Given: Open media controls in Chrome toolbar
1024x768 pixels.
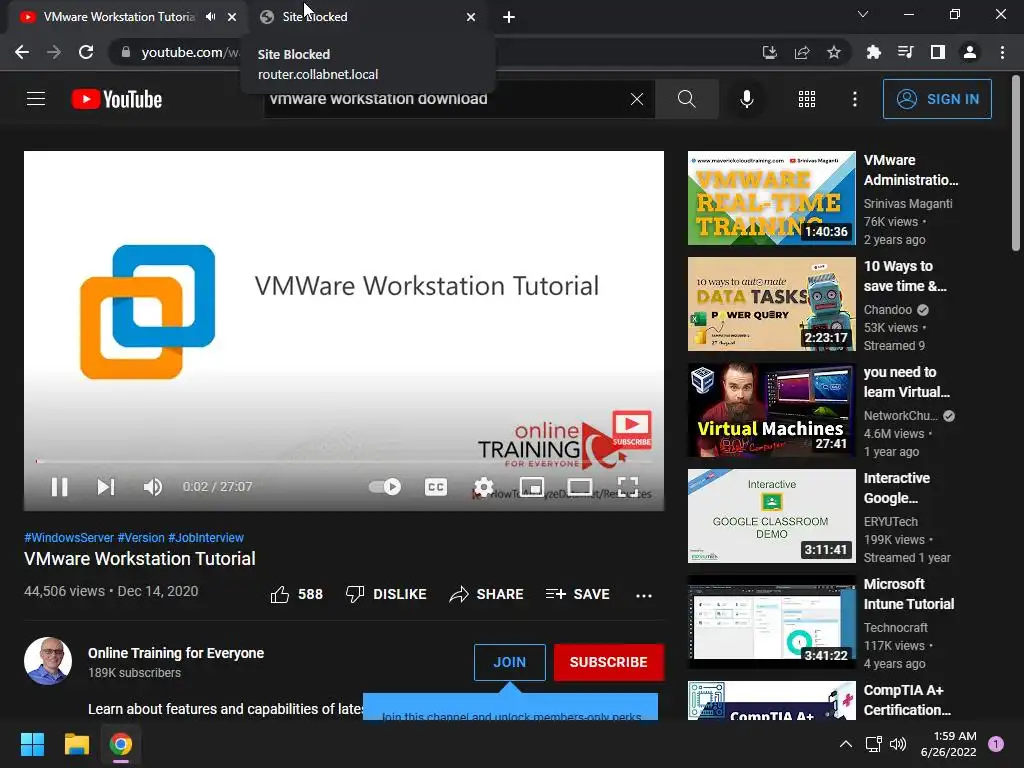Looking at the screenshot, I should [905, 52].
